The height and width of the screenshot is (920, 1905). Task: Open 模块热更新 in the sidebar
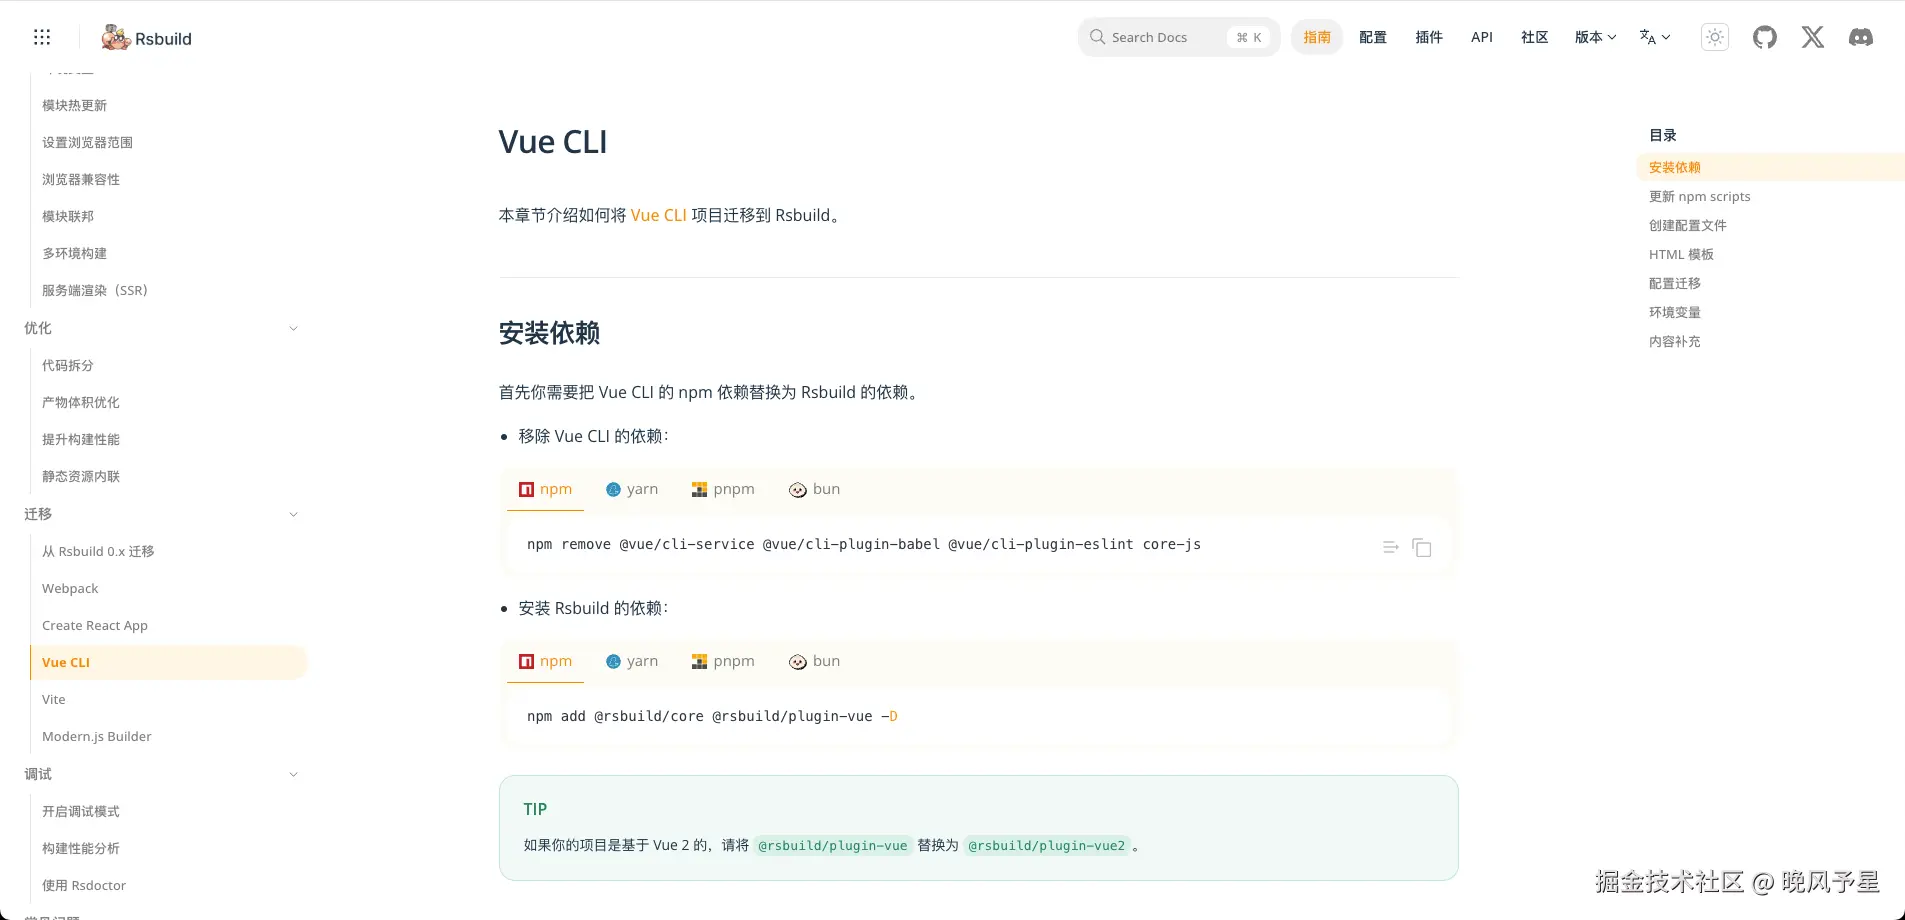click(x=74, y=105)
